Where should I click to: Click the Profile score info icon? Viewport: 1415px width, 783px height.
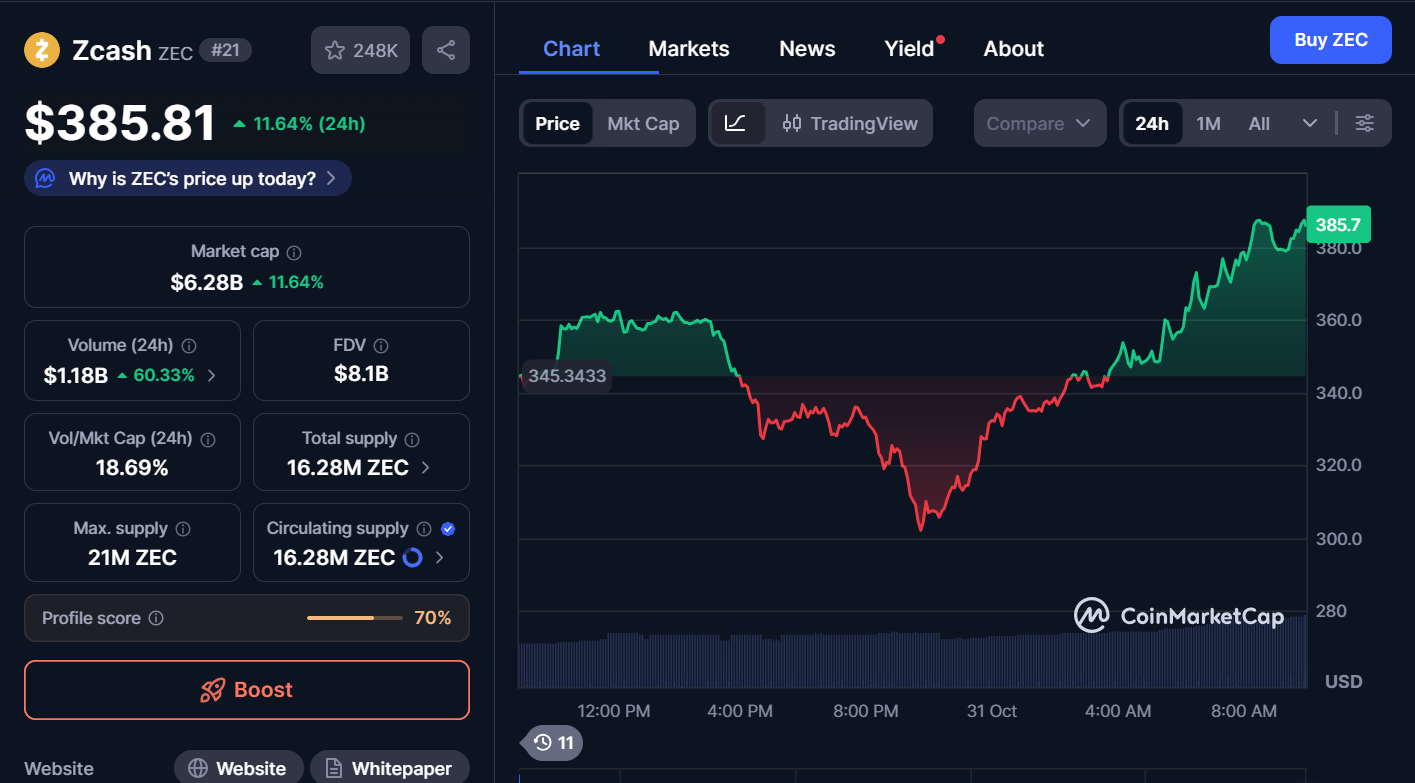pyautogui.click(x=156, y=619)
